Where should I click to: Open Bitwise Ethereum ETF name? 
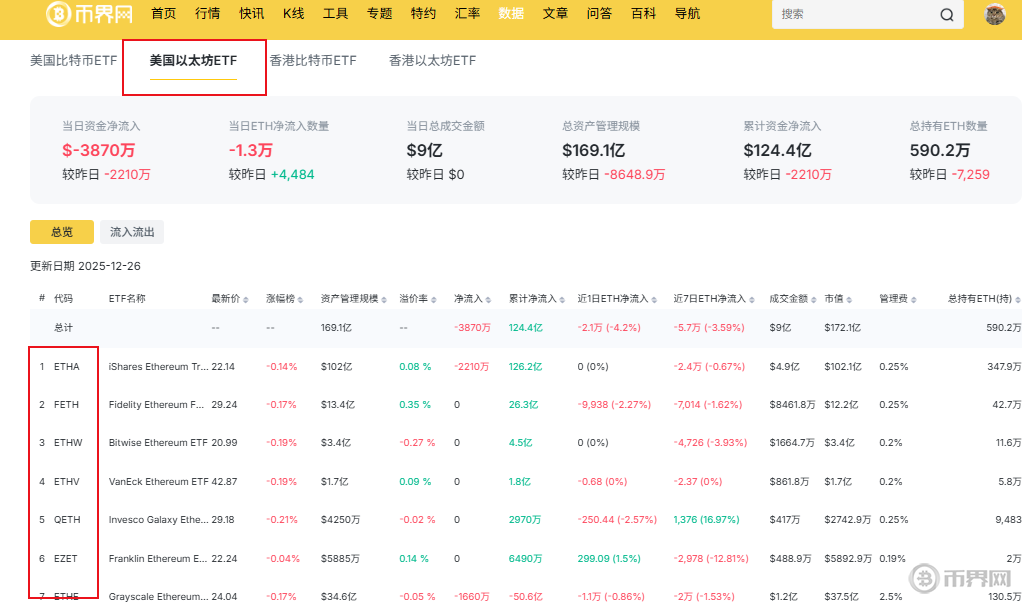pyautogui.click(x=158, y=442)
